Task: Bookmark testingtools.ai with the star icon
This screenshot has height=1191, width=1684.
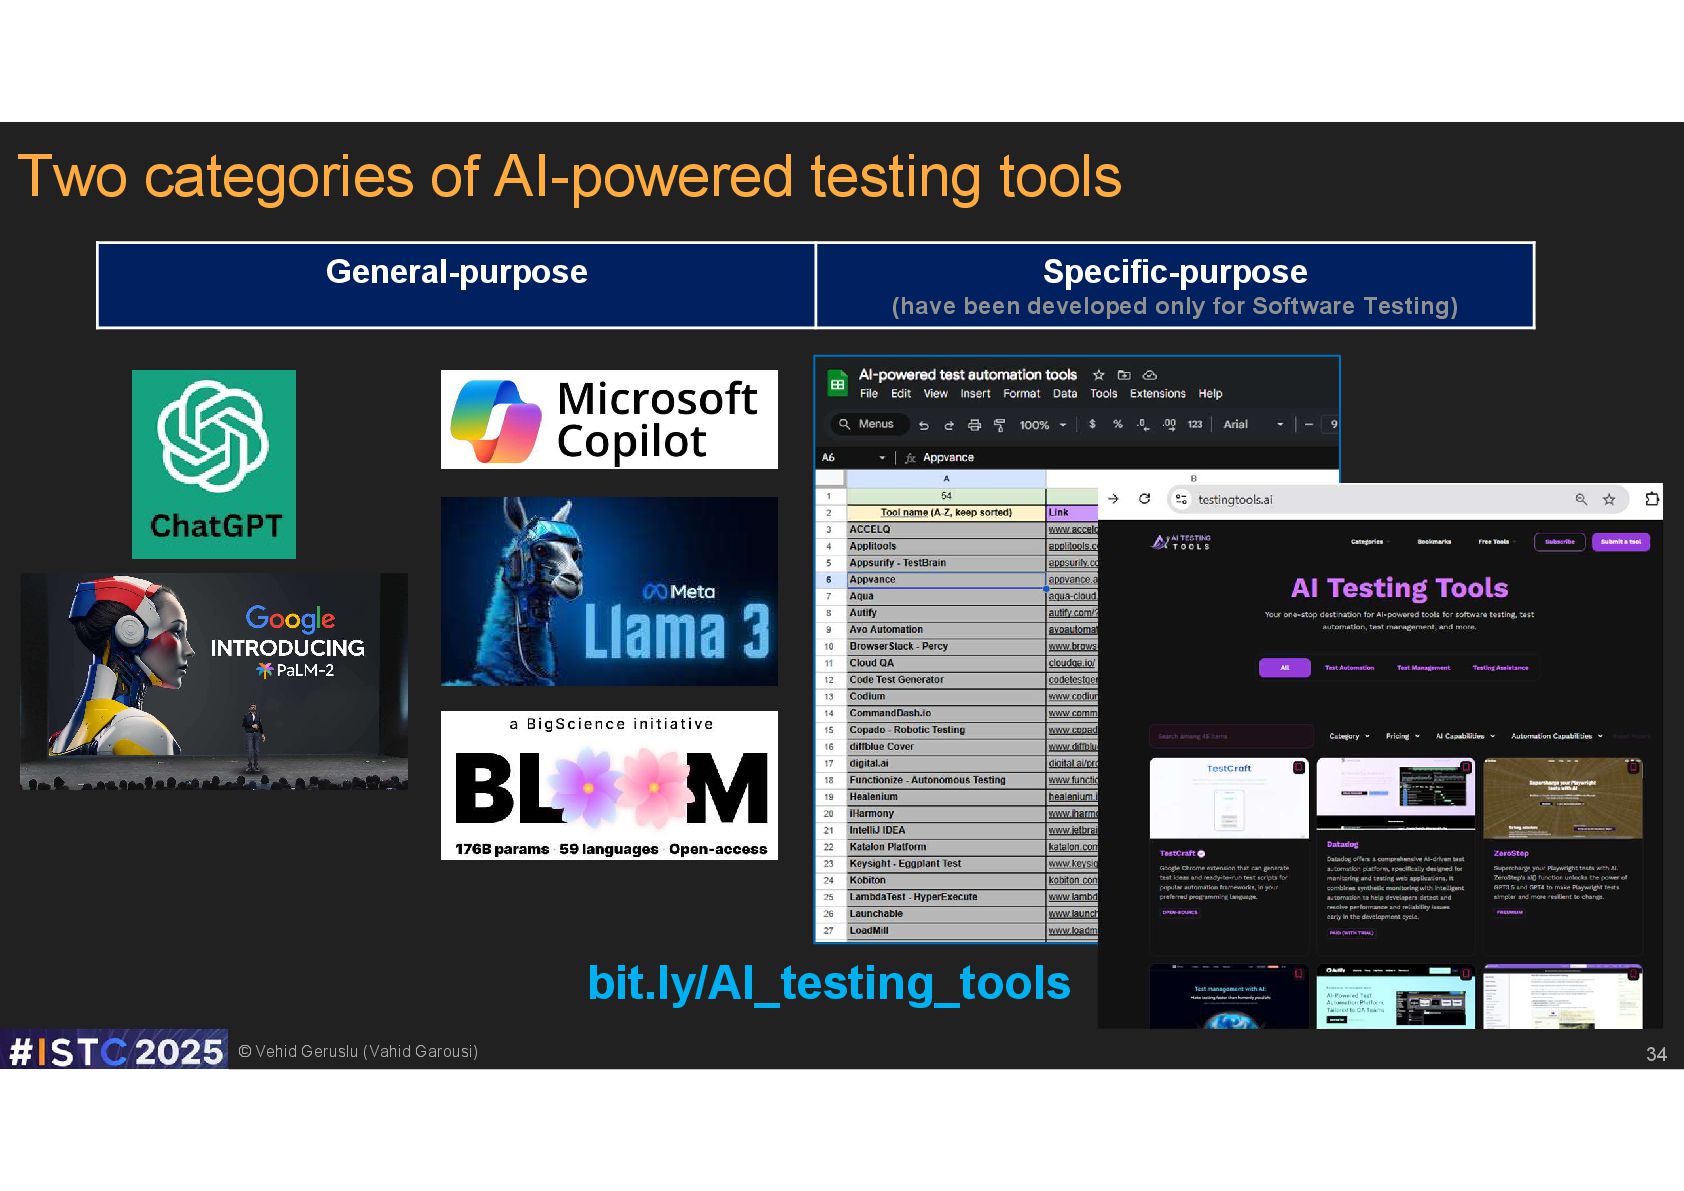Action: click(1609, 499)
